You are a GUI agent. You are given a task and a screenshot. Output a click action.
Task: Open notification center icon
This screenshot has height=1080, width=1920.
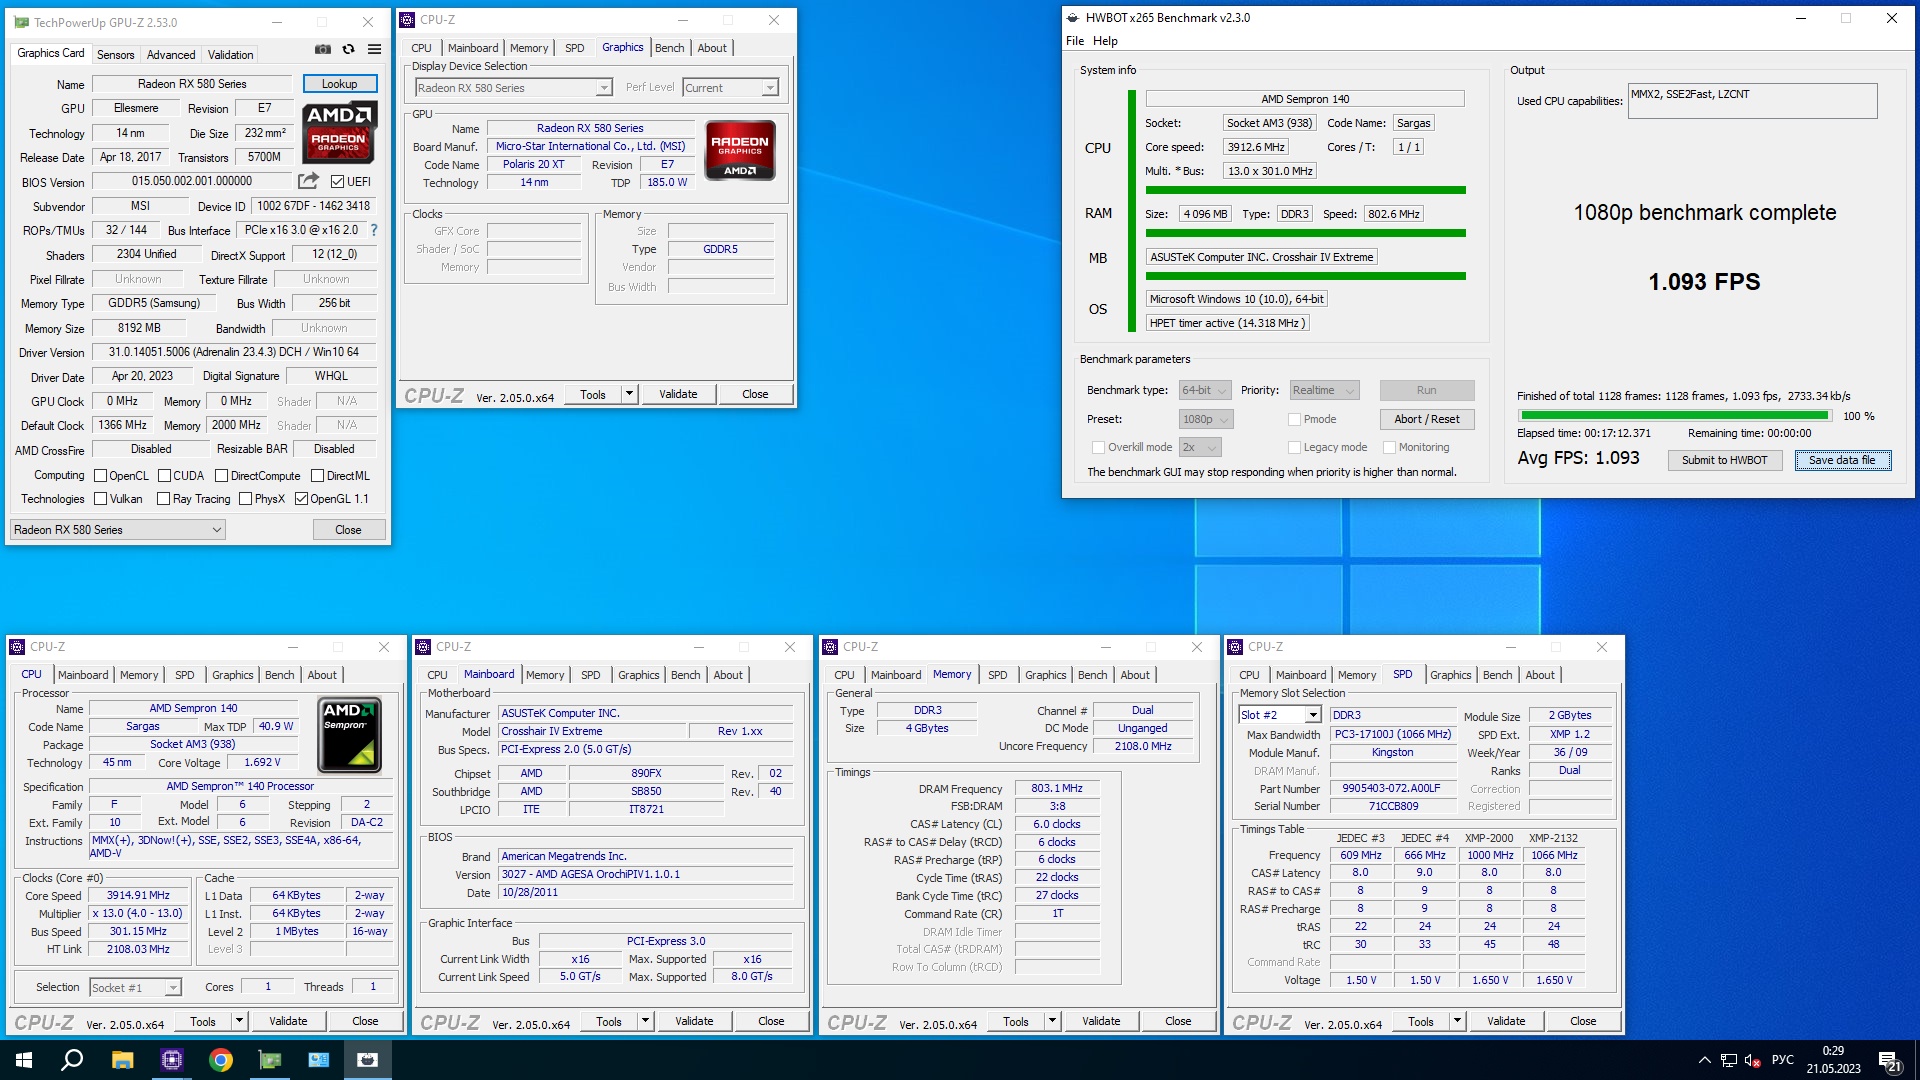point(1890,1061)
